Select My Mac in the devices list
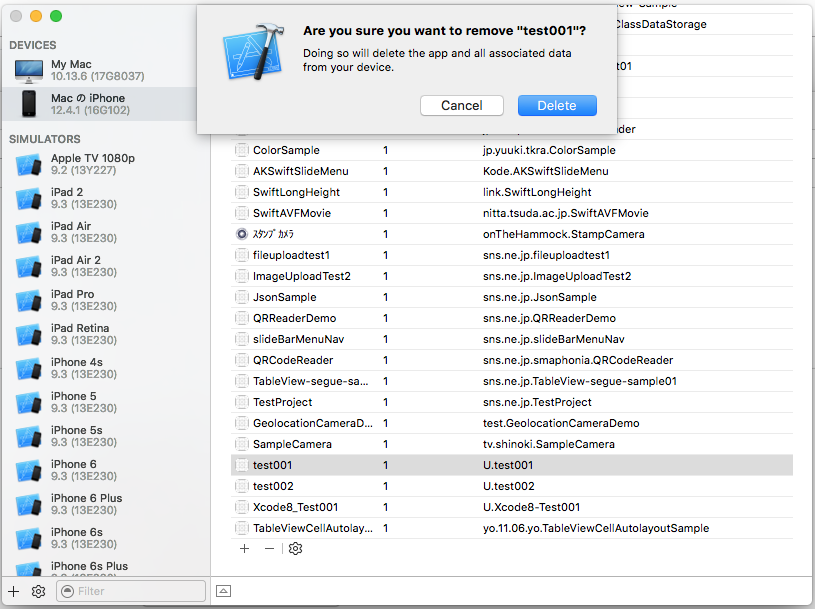This screenshot has height=609, width=815. tap(106, 70)
